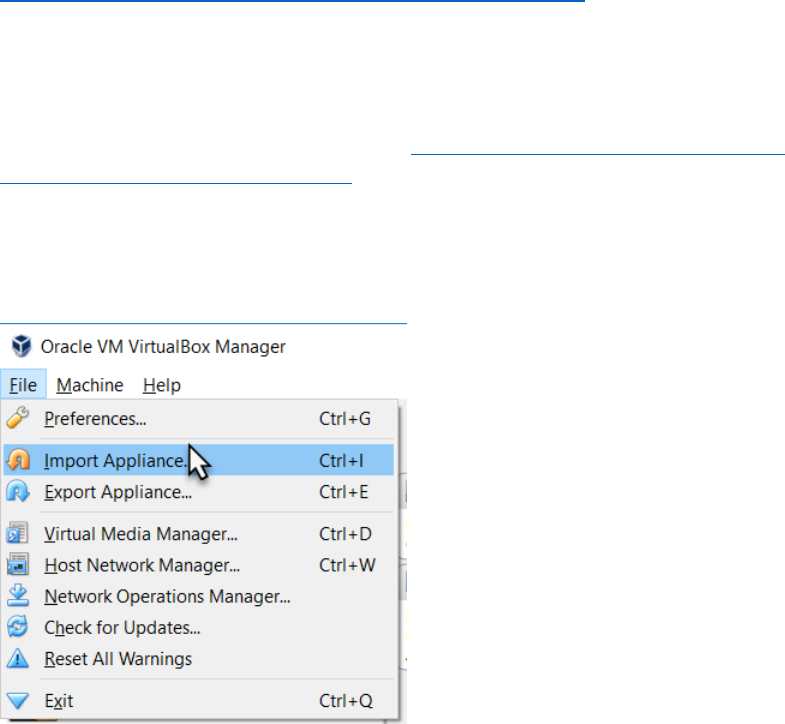This screenshot has width=785, height=724.
Task: Click the Oracle VM VirtualBox Manager title text
Action: [163, 346]
